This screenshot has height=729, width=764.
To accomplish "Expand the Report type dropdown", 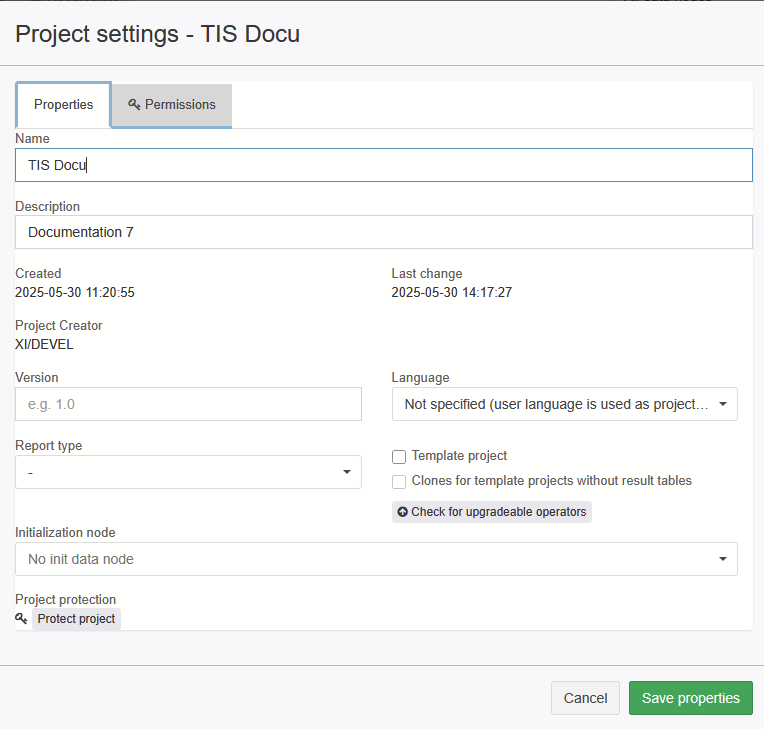I will (x=188, y=472).
